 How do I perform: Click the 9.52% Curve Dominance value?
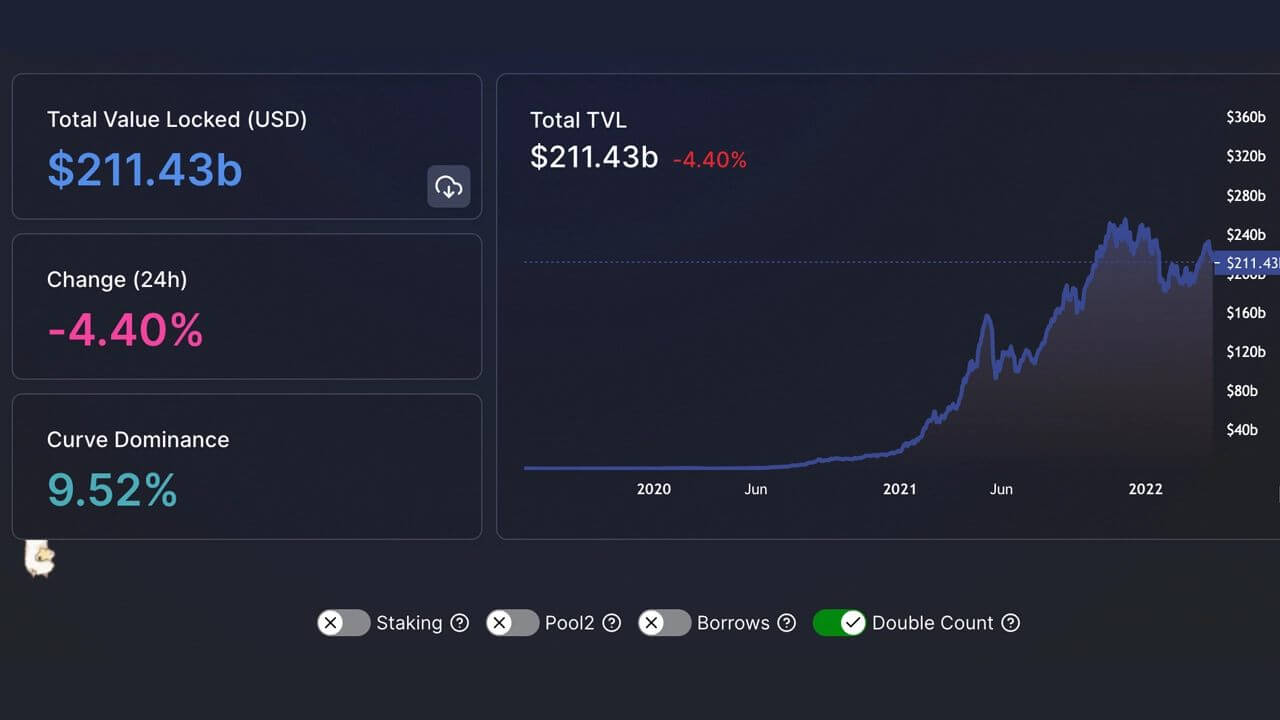coord(112,490)
